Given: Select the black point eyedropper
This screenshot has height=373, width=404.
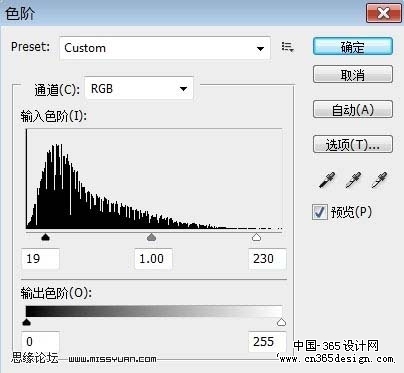Looking at the screenshot, I should pyautogui.click(x=327, y=180).
